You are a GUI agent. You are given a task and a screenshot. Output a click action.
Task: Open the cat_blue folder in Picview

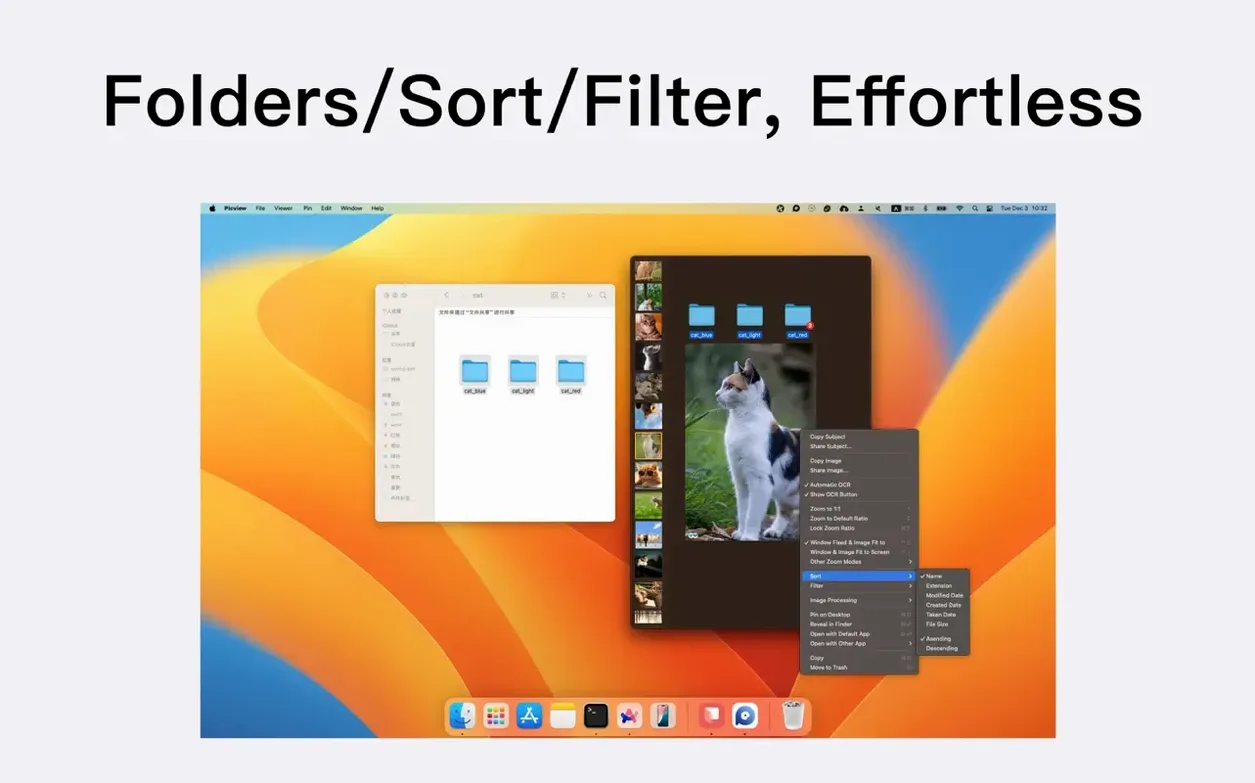pyautogui.click(x=701, y=321)
